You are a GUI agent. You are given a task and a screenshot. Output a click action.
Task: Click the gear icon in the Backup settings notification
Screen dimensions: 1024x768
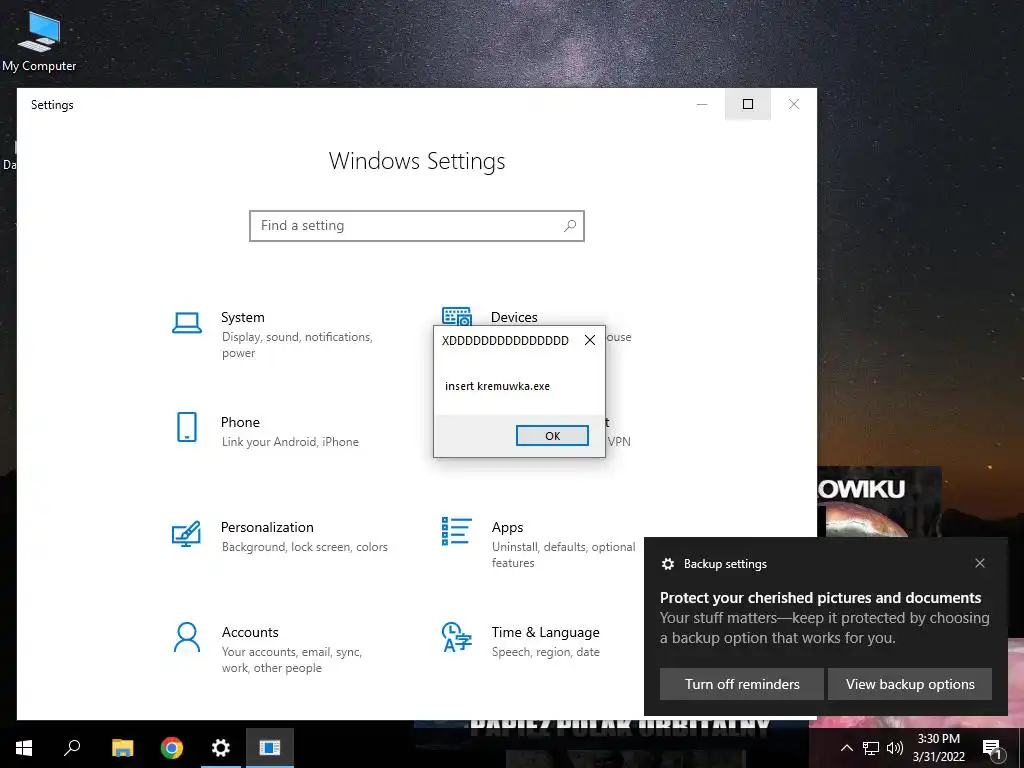[x=667, y=564]
